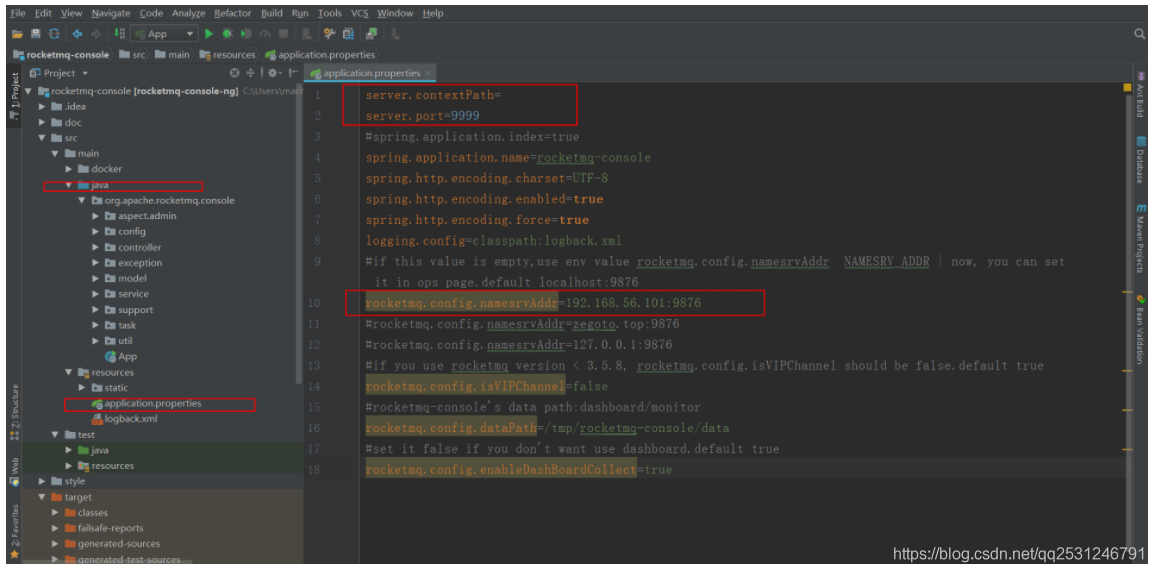Click the Synchronize refresh toolbar icon
Viewport: 1154px width, 573px height.
[x=54, y=34]
